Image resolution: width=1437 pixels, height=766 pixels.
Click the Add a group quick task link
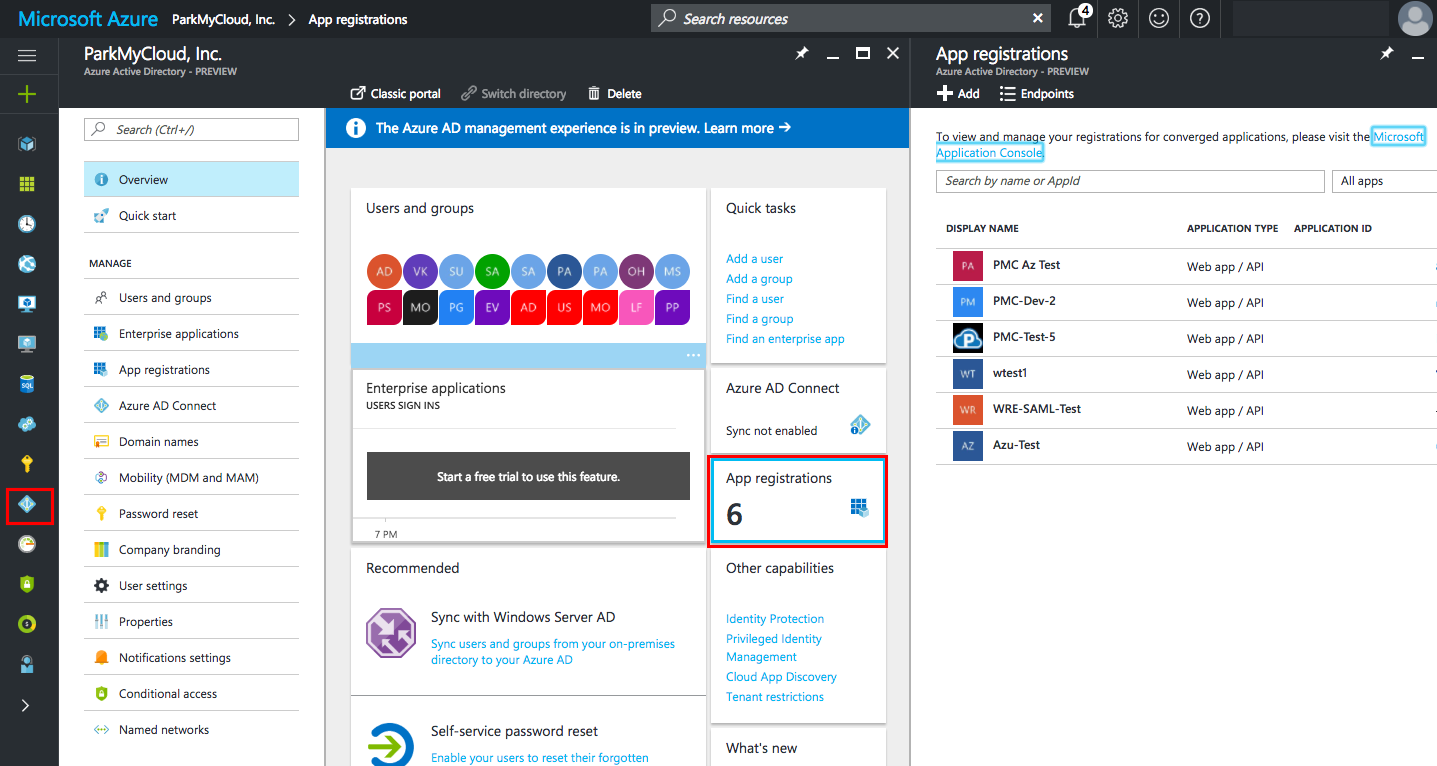(759, 279)
